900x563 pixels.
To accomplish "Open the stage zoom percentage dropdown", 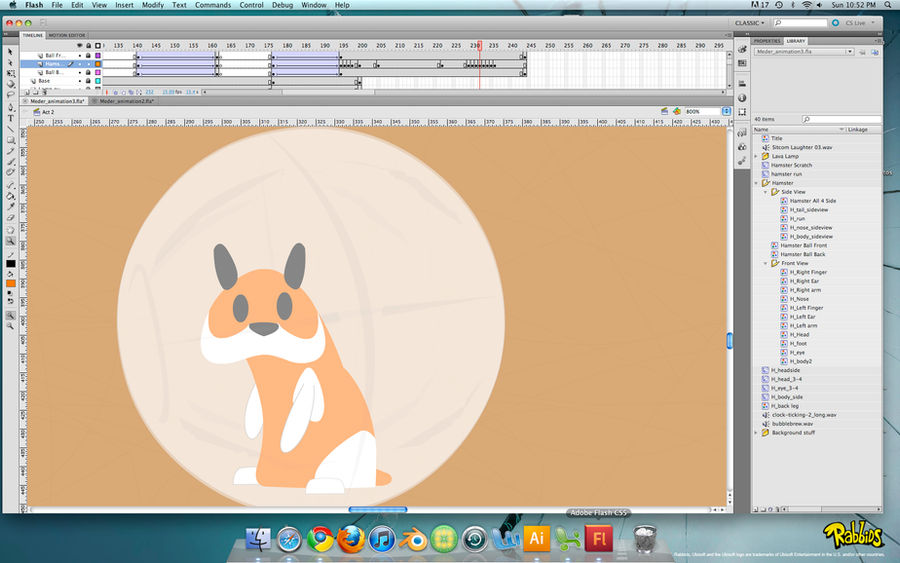I will [727, 111].
